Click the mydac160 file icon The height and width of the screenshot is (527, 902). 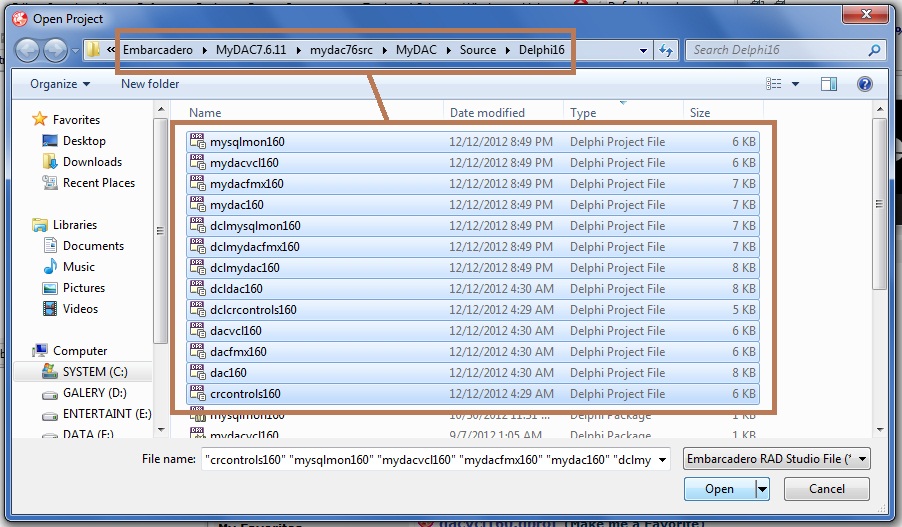[198, 204]
